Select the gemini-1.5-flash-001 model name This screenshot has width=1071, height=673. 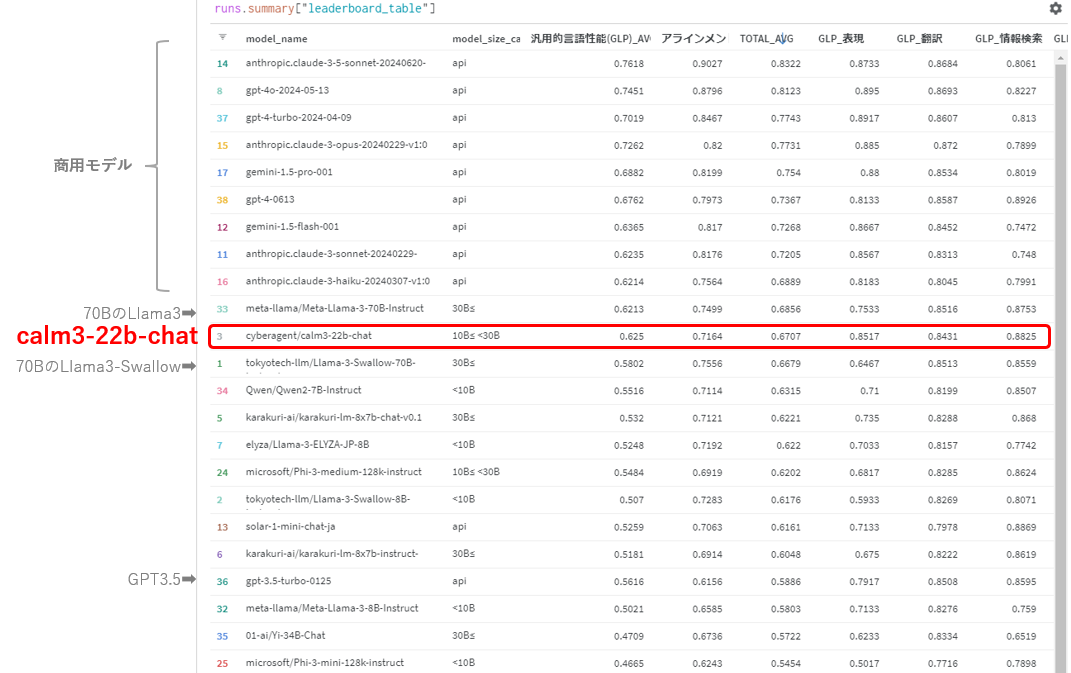coord(292,227)
